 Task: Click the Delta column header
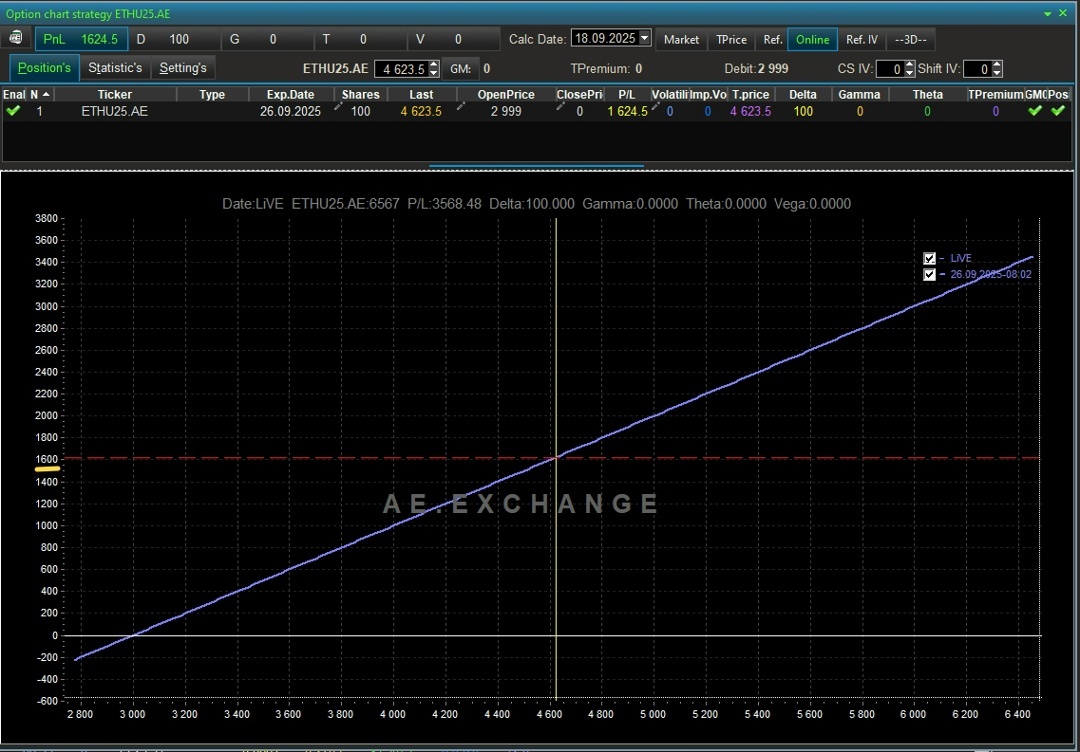click(802, 94)
